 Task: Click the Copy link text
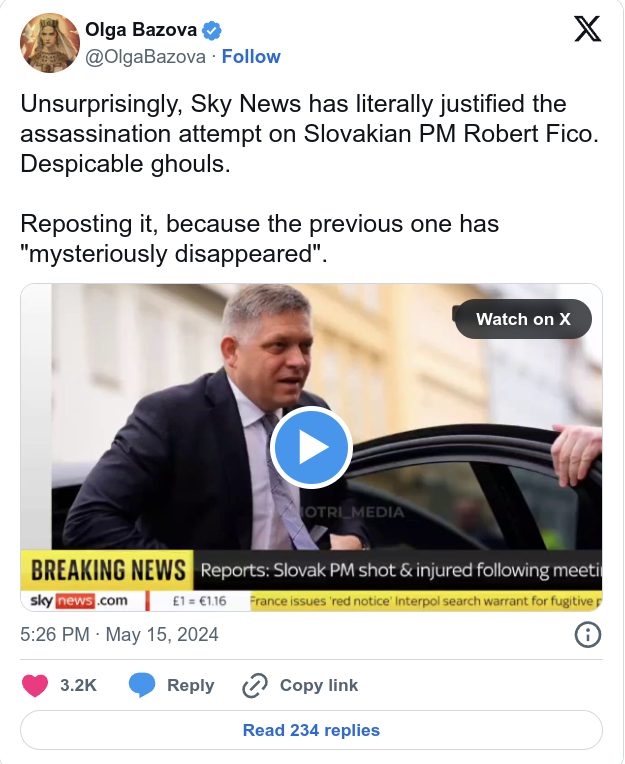pyautogui.click(x=318, y=685)
